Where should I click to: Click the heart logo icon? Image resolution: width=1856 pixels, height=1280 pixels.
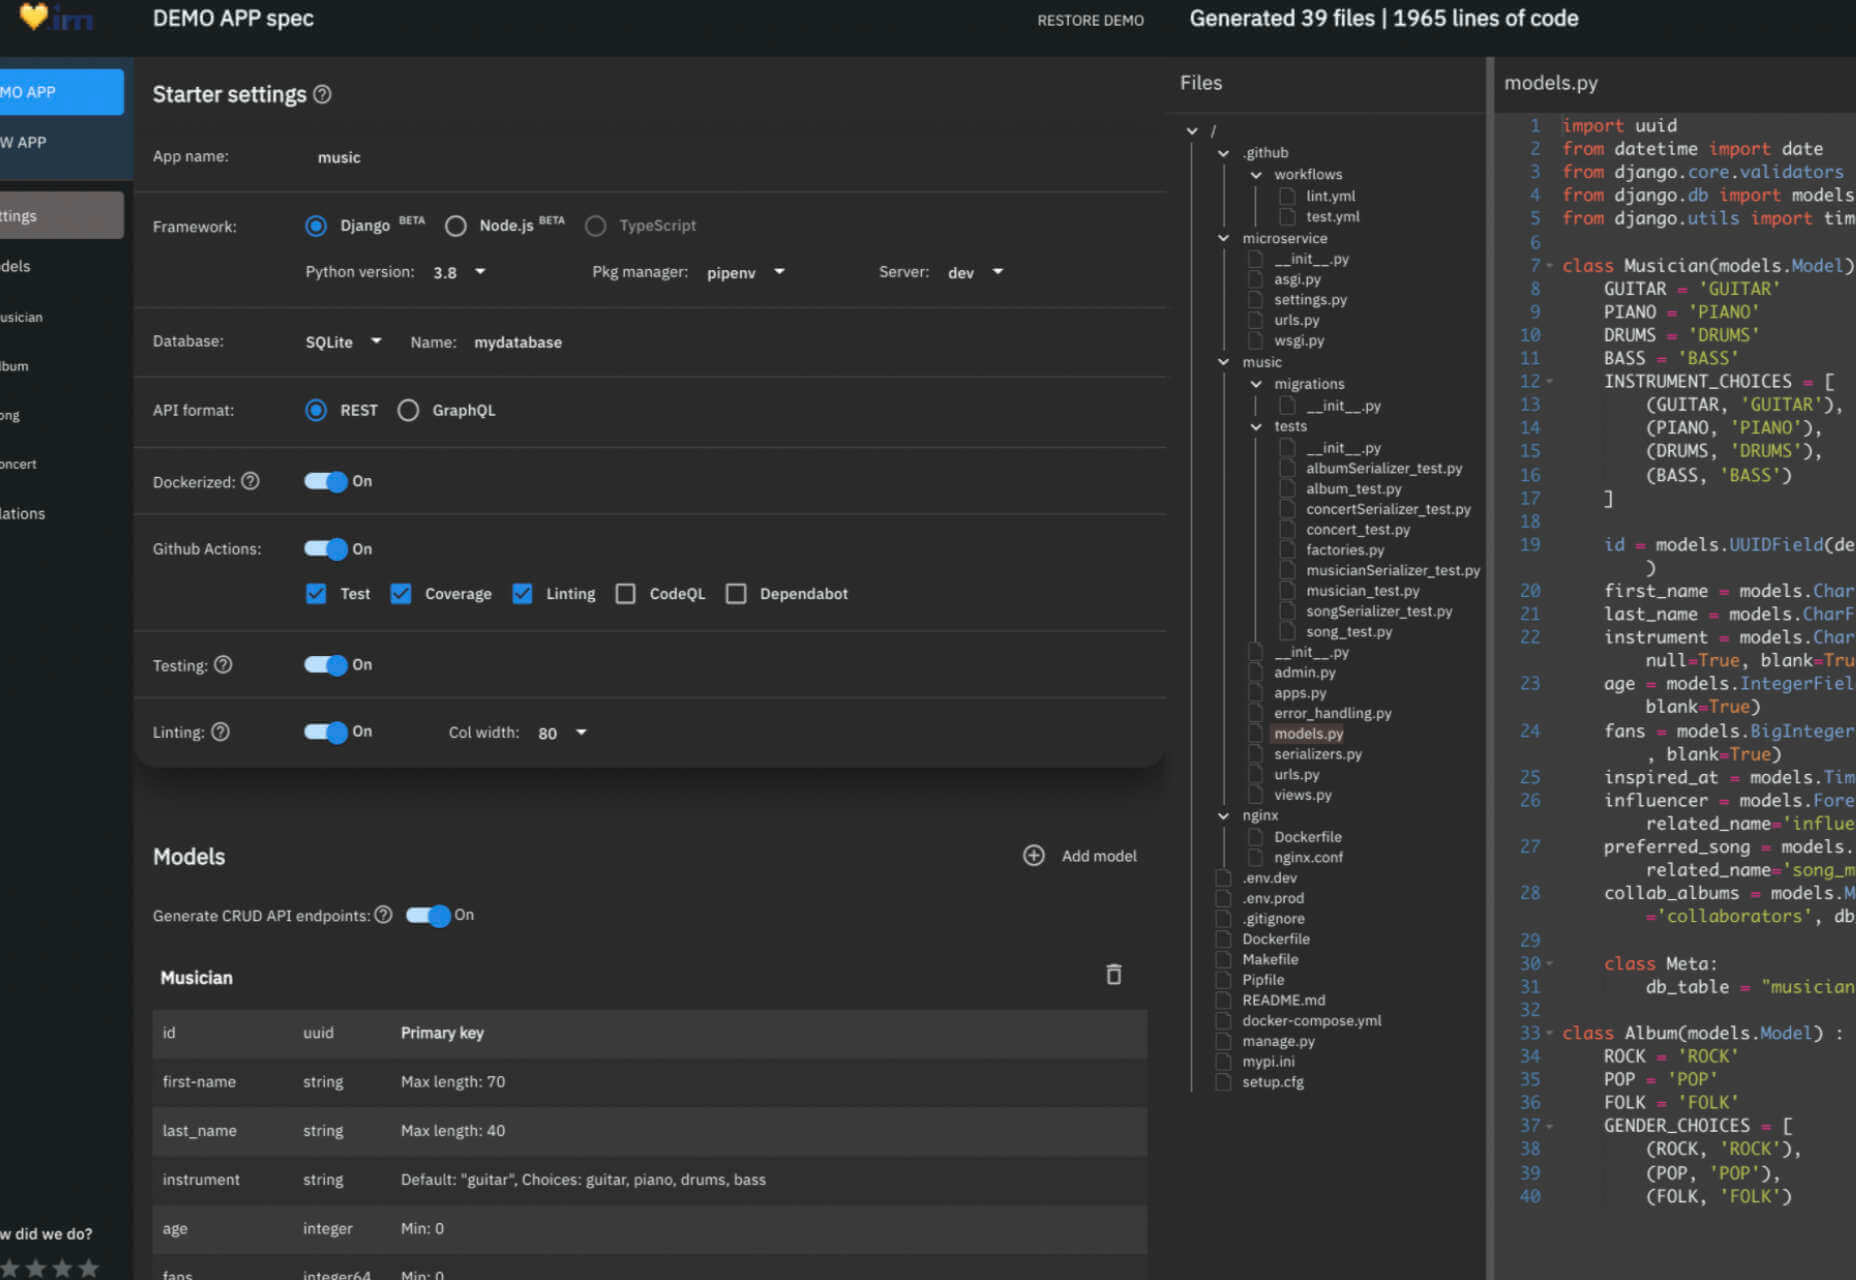point(34,17)
